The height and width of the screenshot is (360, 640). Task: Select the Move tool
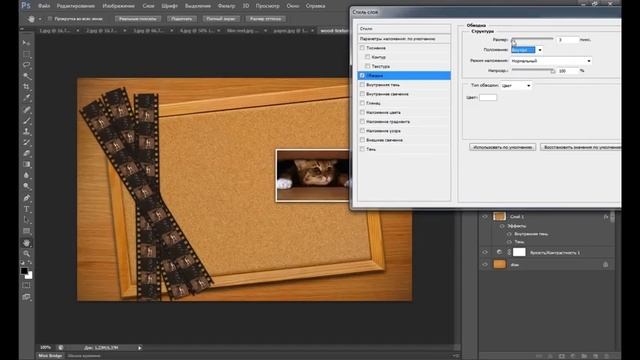point(27,43)
